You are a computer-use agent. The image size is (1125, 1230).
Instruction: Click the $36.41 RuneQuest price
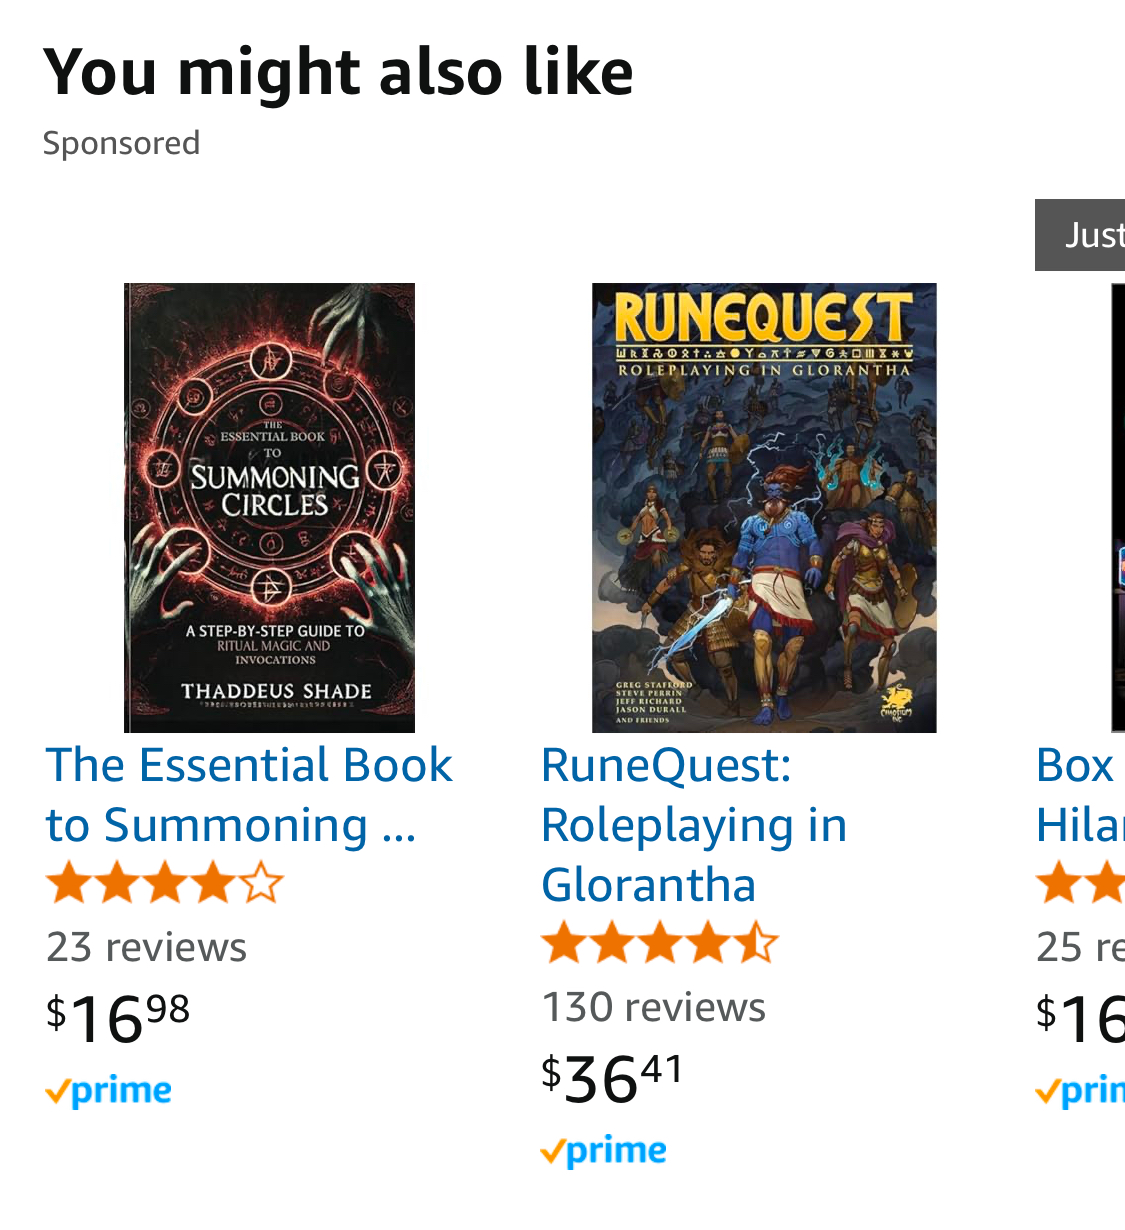coord(612,1078)
